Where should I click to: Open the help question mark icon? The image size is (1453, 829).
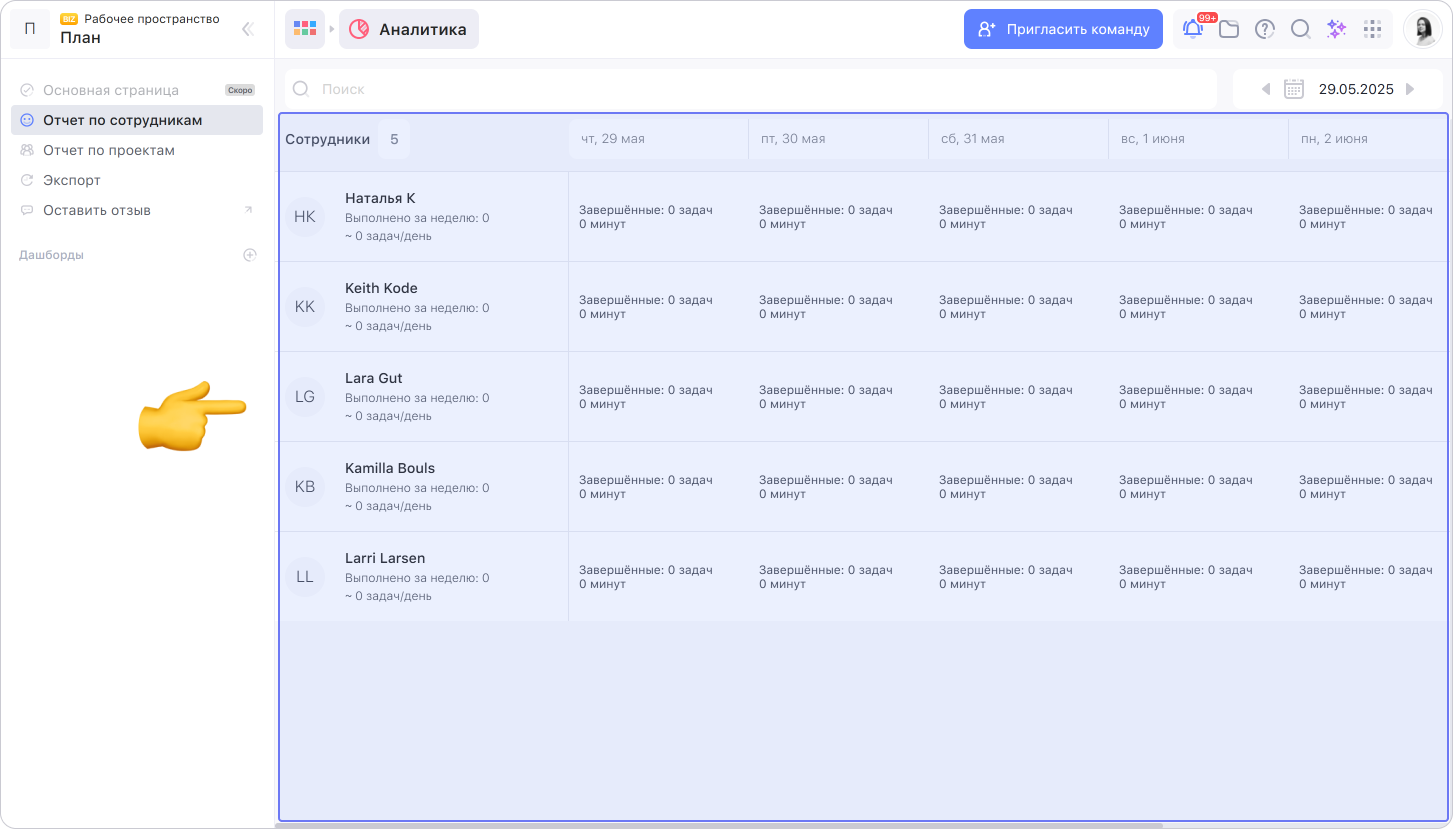pyautogui.click(x=1265, y=29)
